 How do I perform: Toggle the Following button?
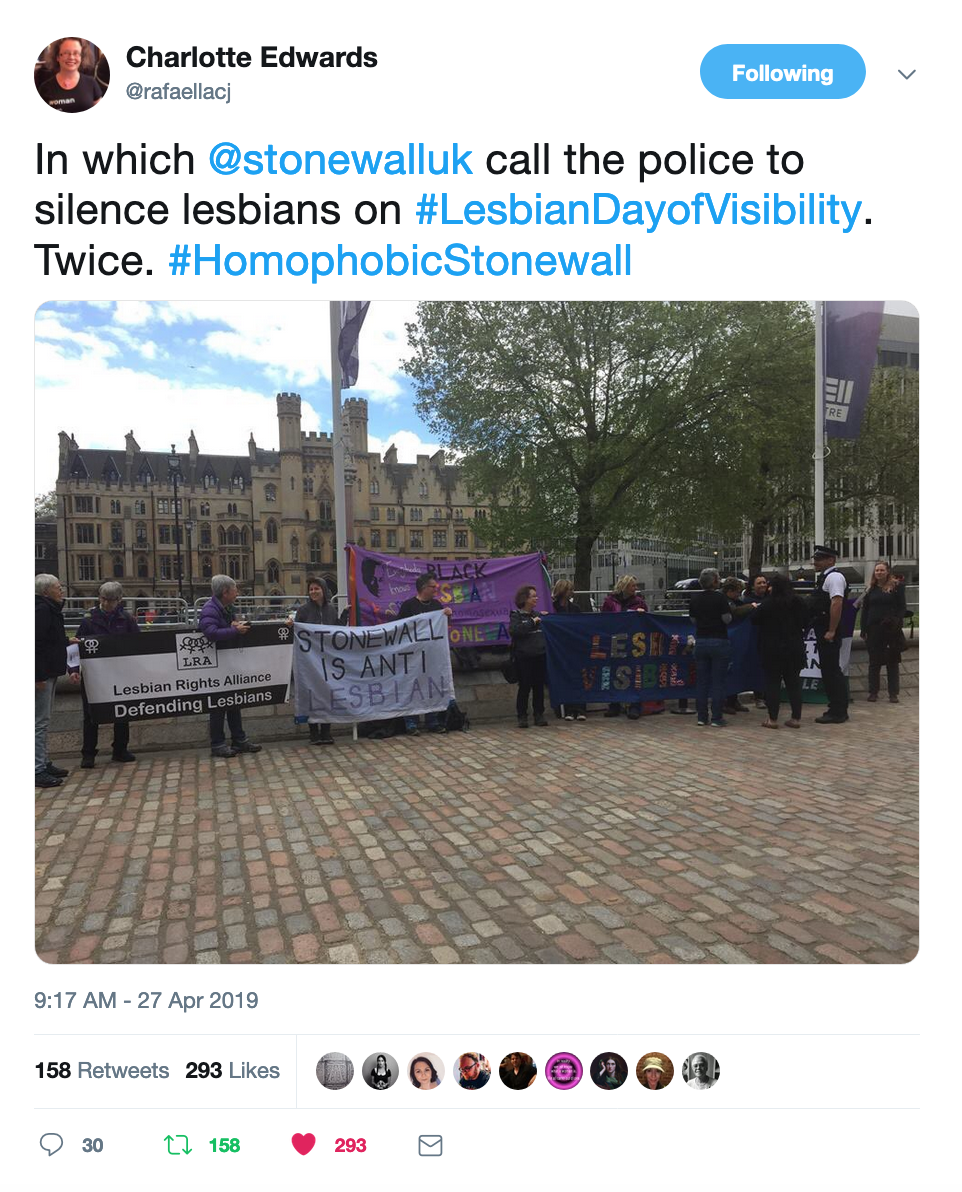coord(783,72)
